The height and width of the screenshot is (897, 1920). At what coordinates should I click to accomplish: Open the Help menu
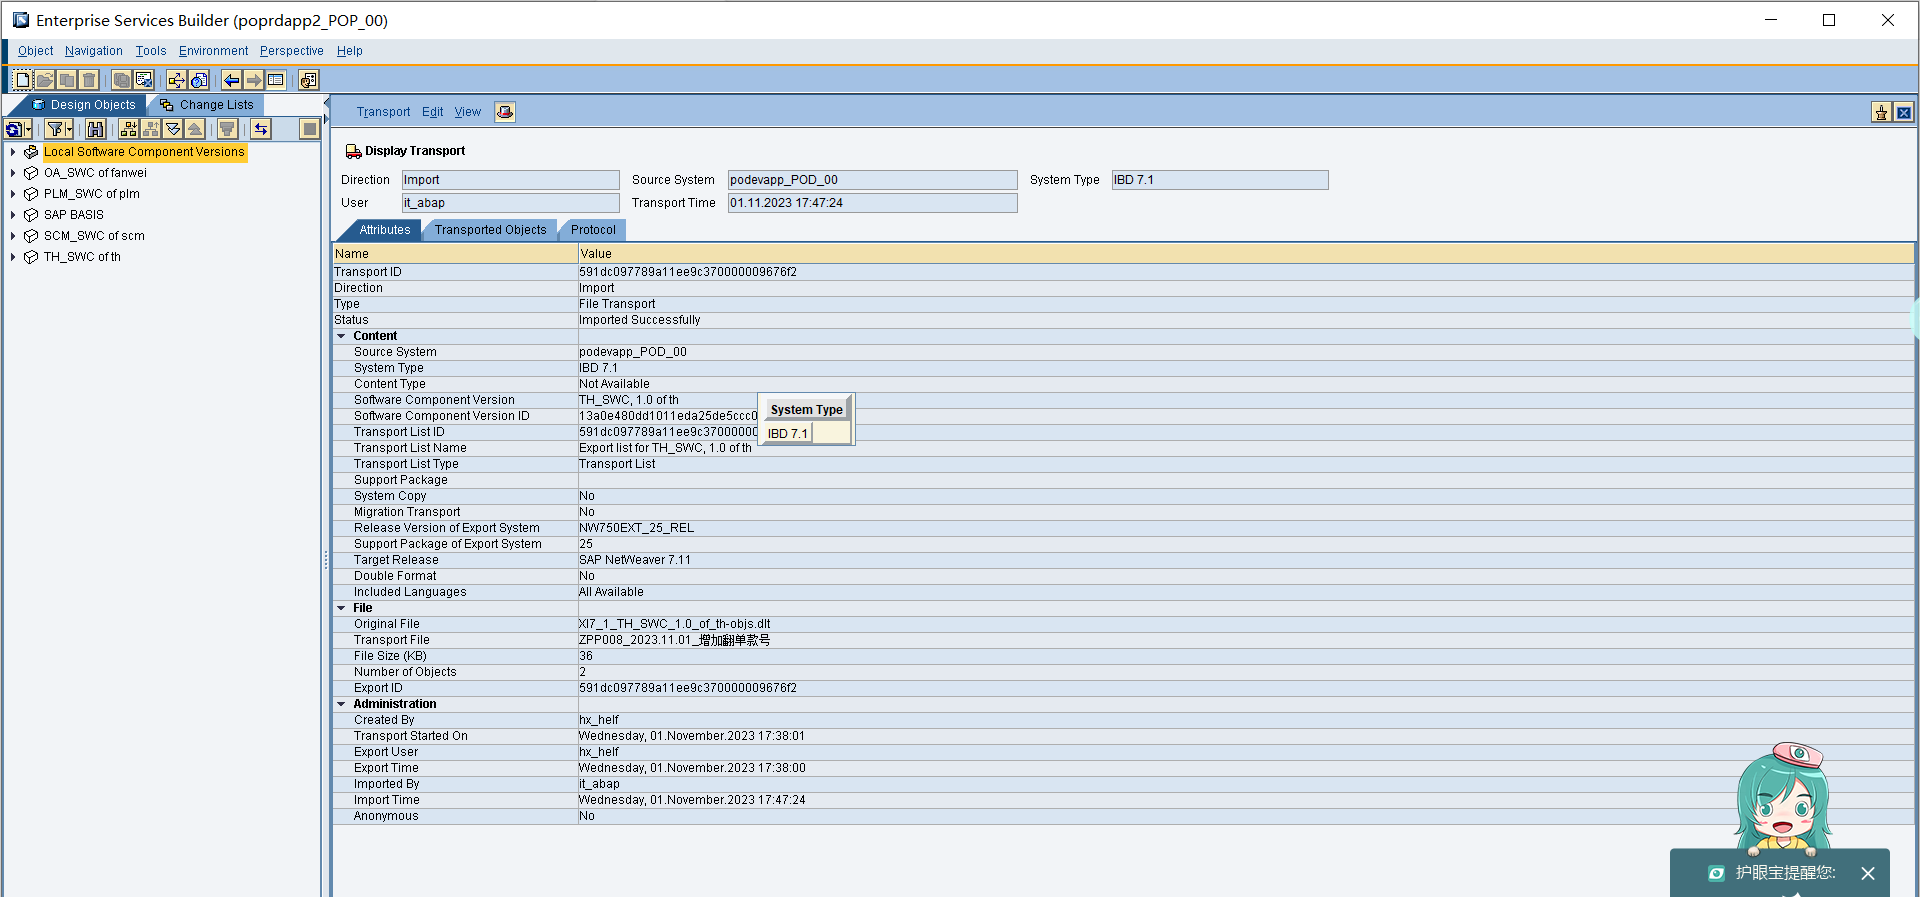[350, 51]
